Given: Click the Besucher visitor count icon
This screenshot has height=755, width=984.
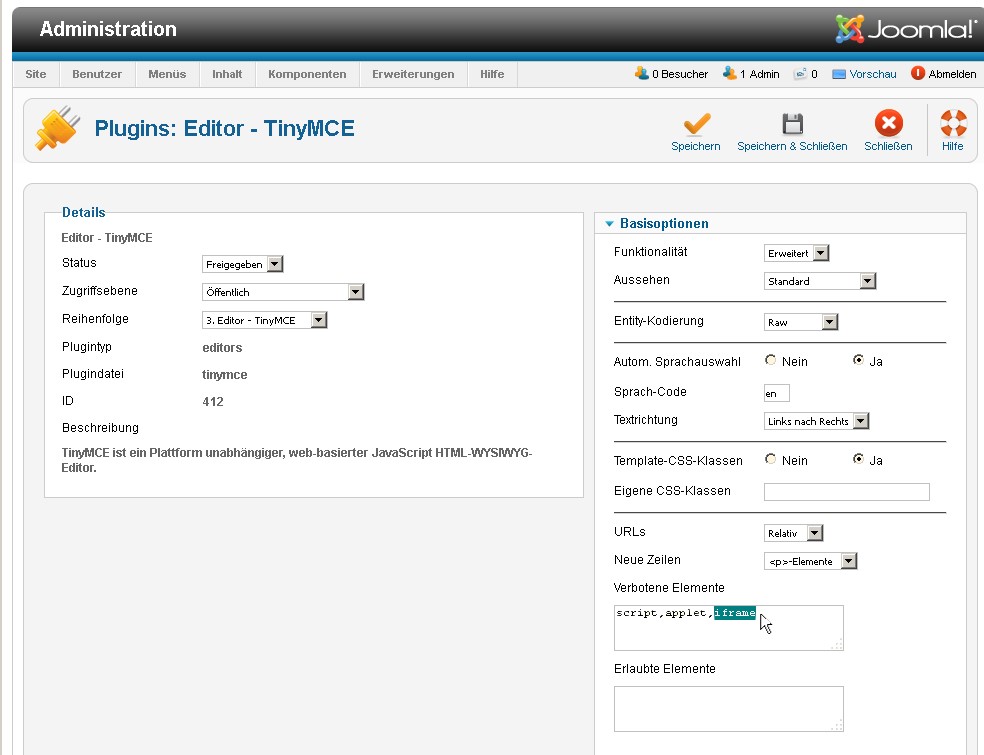Looking at the screenshot, I should pos(641,74).
